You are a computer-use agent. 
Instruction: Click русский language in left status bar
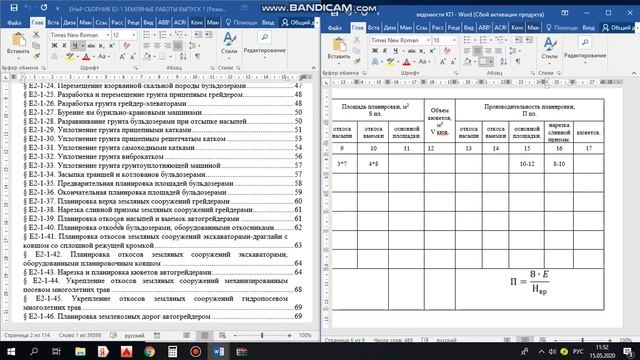(134, 336)
